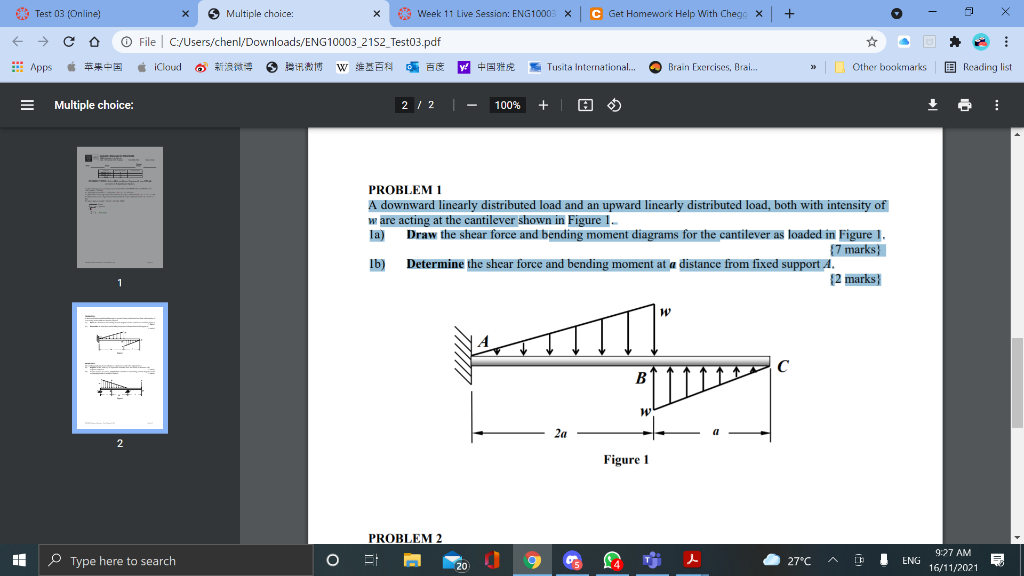The width and height of the screenshot is (1024, 576).
Task: Bookmark this page via the star icon
Action: 872,42
